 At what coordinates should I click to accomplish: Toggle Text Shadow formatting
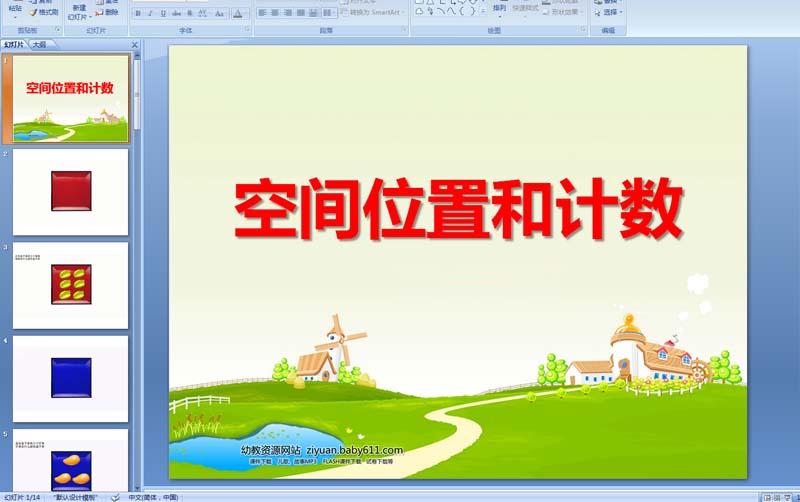pyautogui.click(x=190, y=14)
